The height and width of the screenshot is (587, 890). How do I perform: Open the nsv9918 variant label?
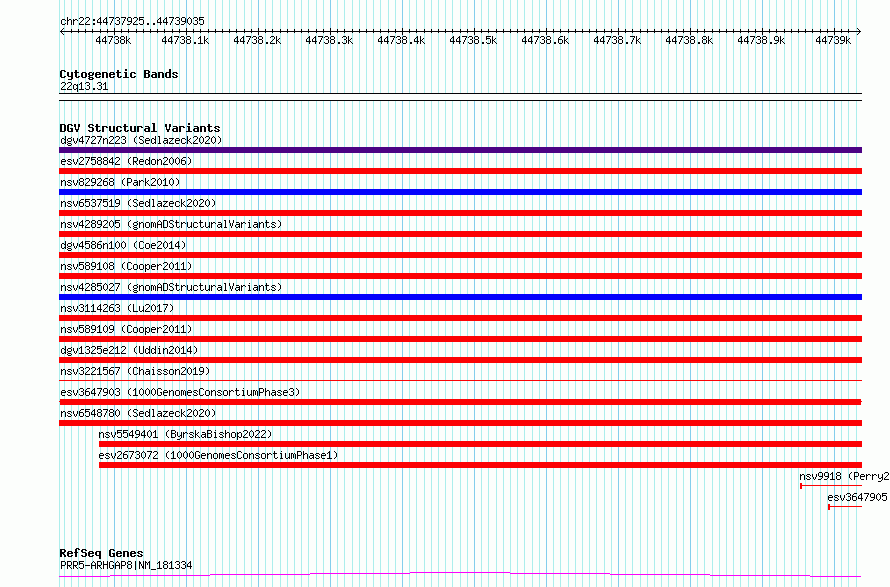(844, 476)
